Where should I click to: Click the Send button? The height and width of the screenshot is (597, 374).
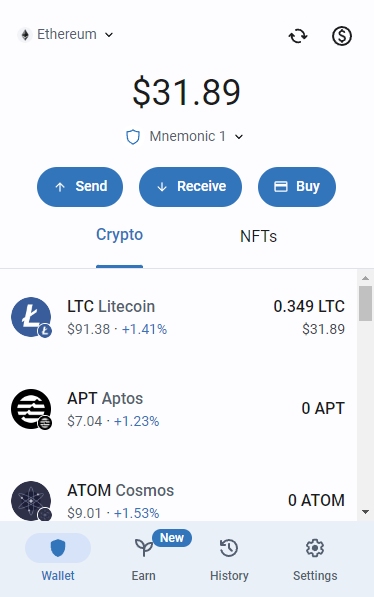pyautogui.click(x=80, y=187)
